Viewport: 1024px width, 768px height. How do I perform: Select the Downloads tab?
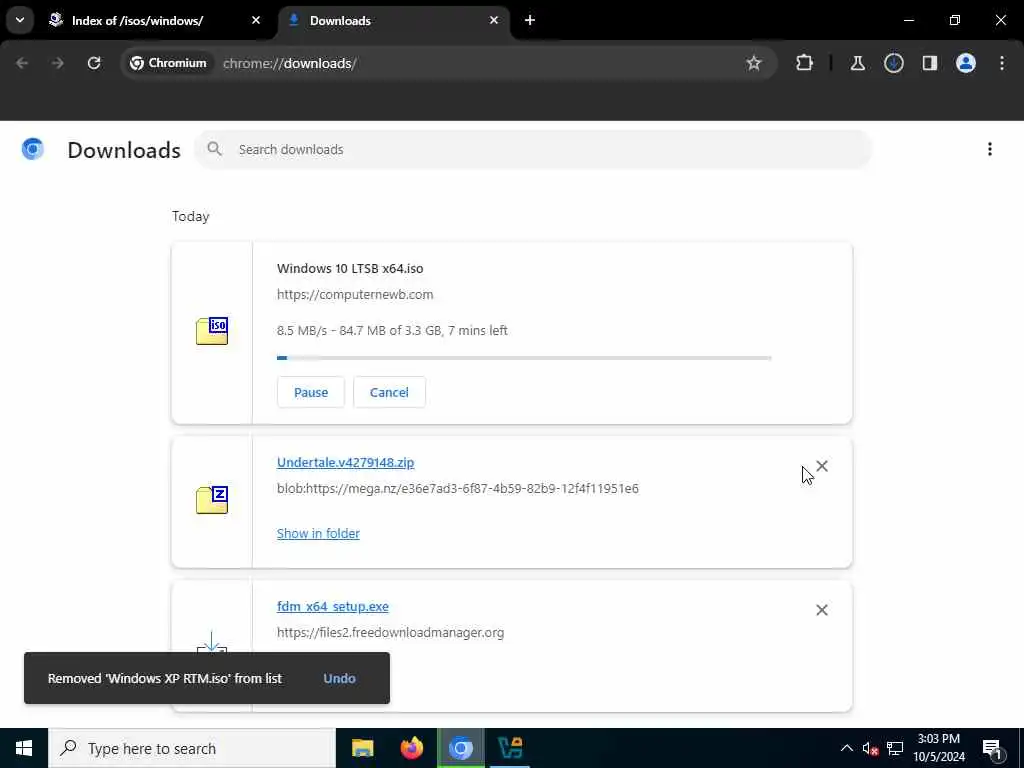[x=340, y=21]
